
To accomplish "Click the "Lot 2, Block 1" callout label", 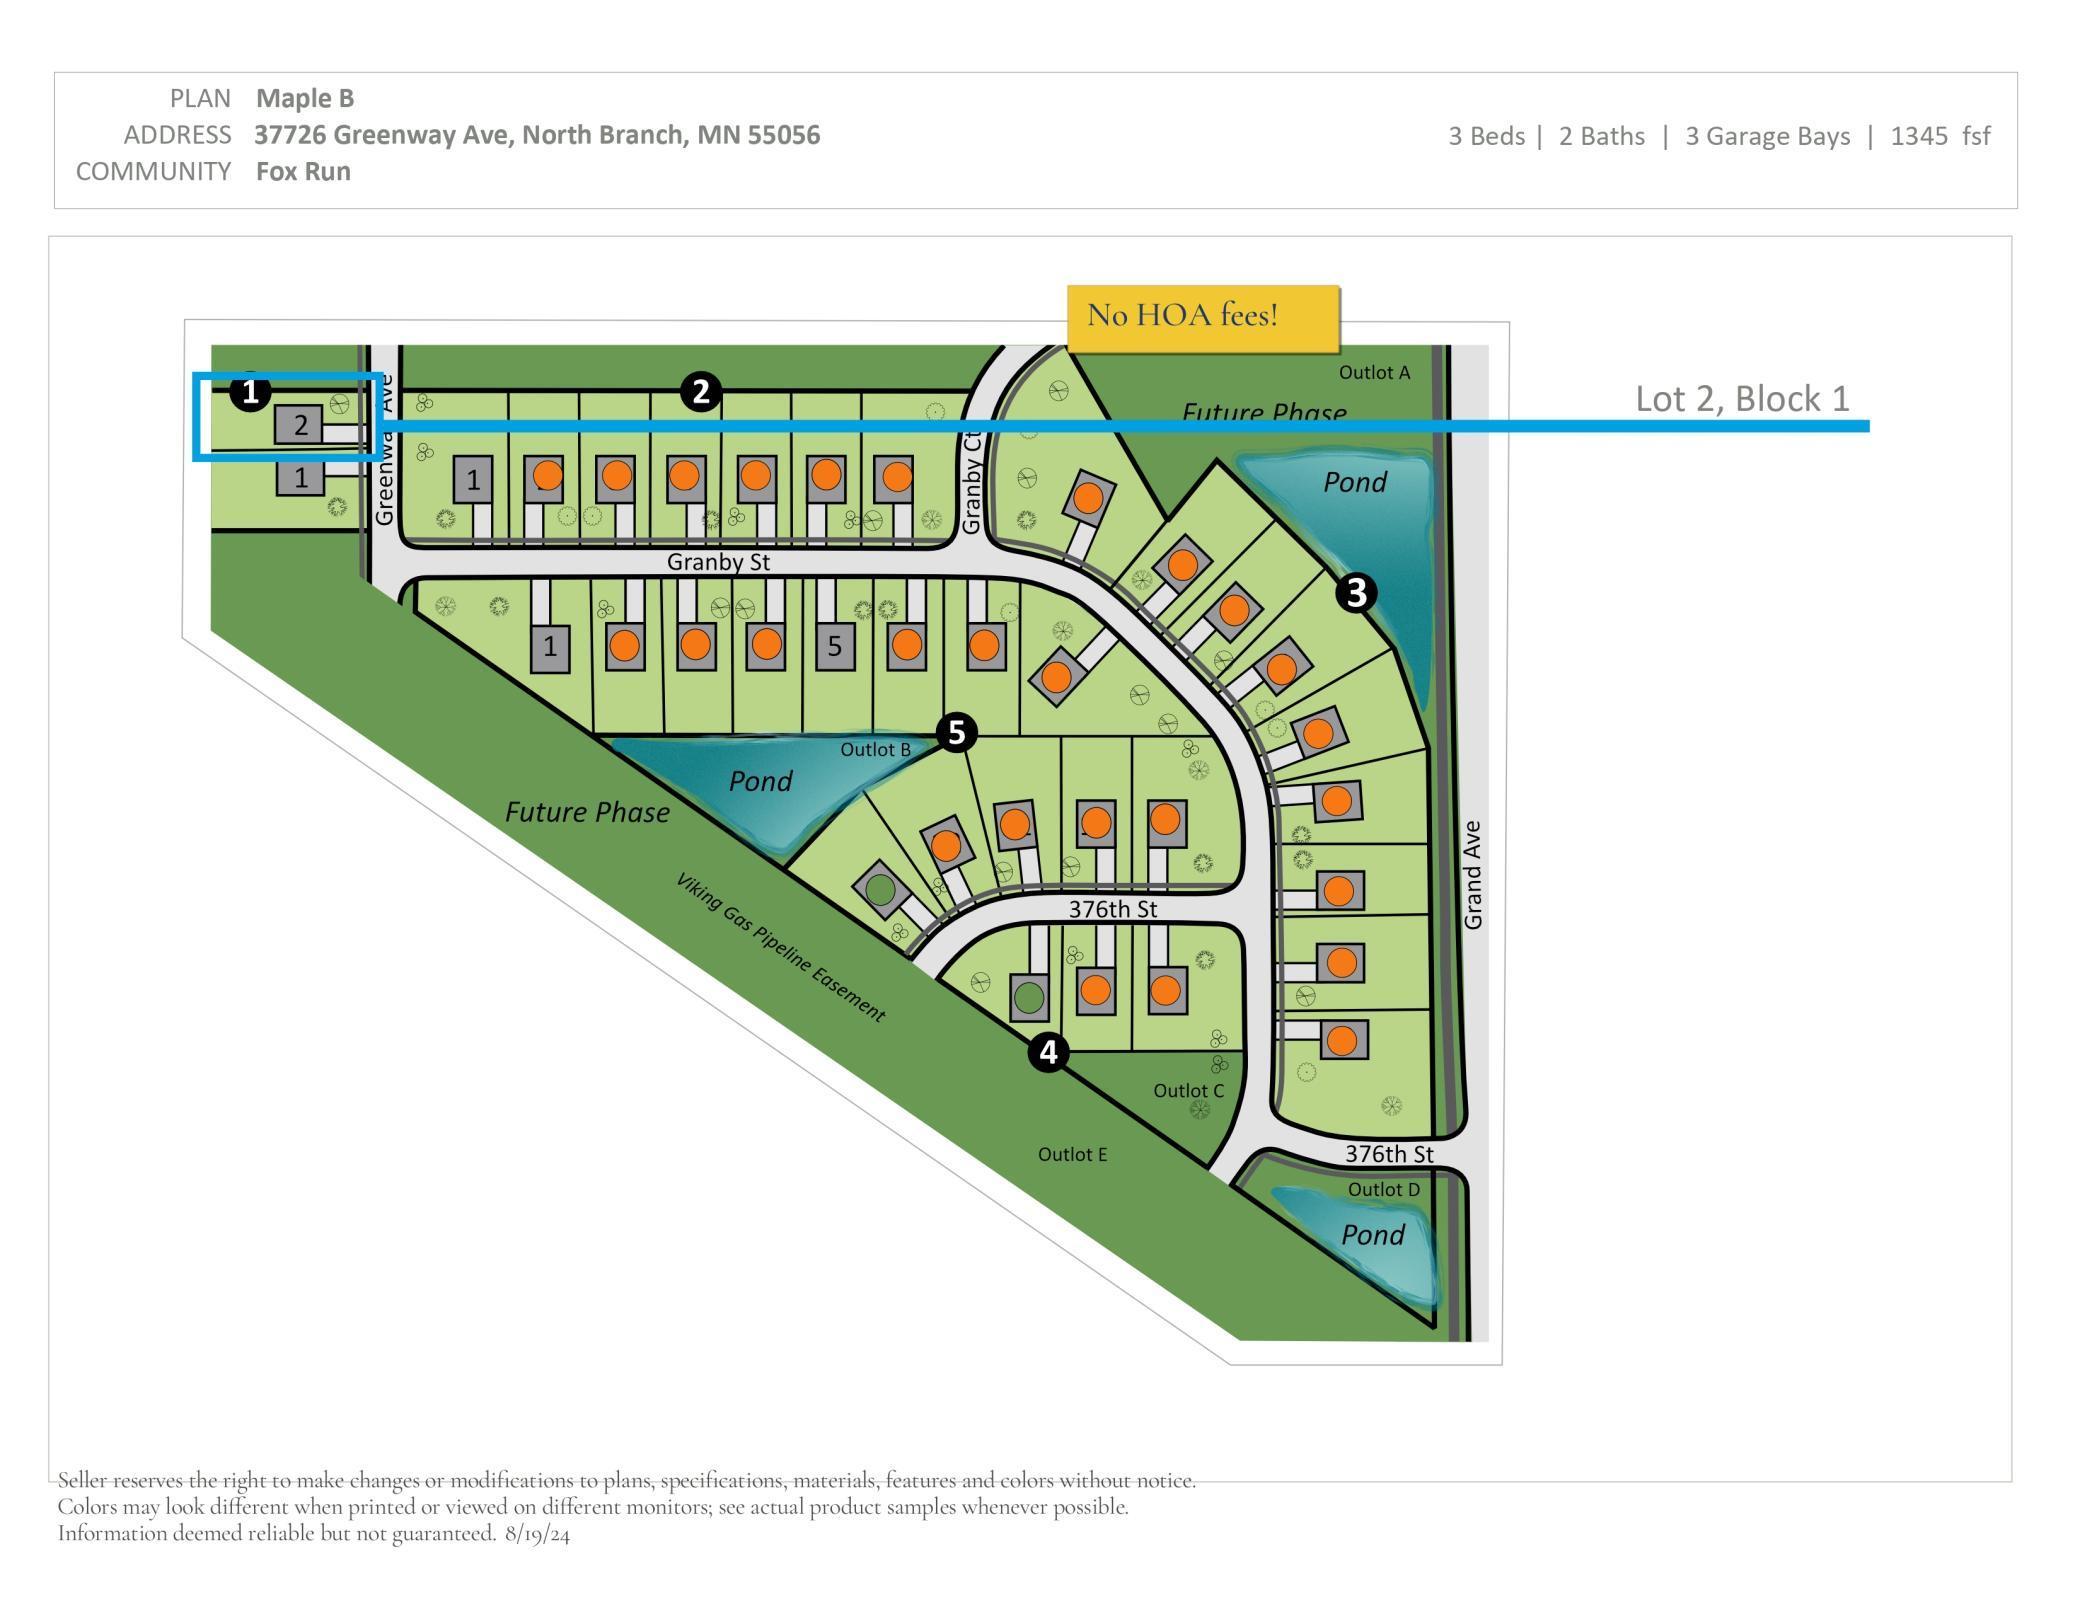I will pos(1742,399).
